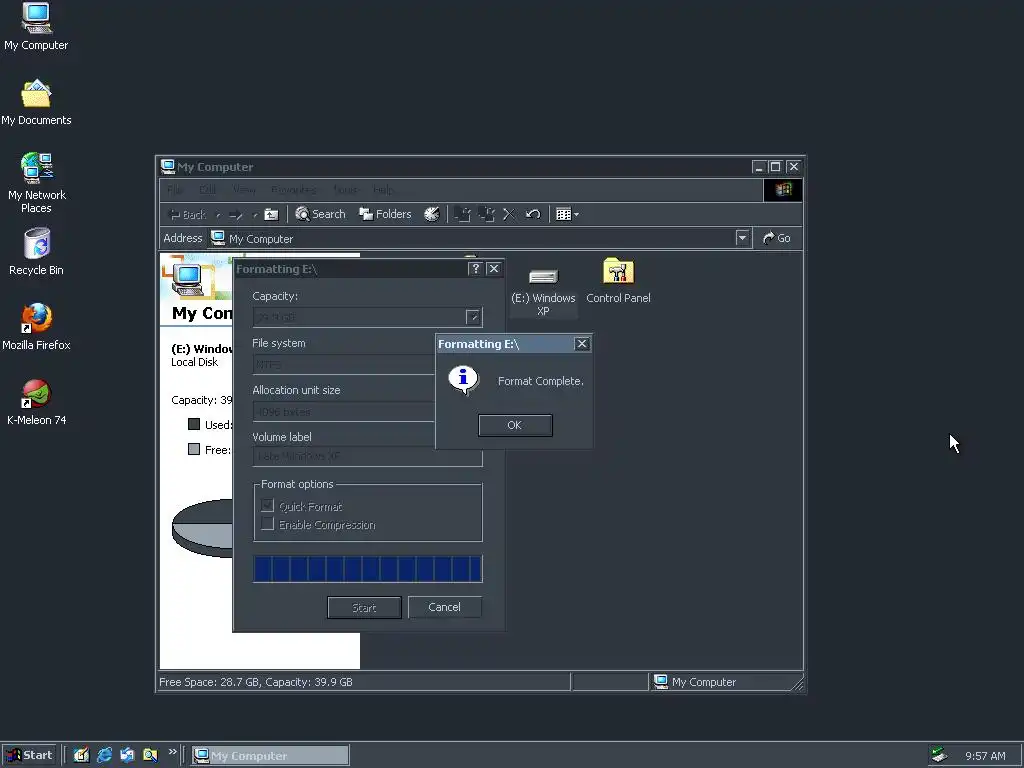Screen dimensions: 1024x768
Task: Open the View menu
Action: click(x=244, y=190)
